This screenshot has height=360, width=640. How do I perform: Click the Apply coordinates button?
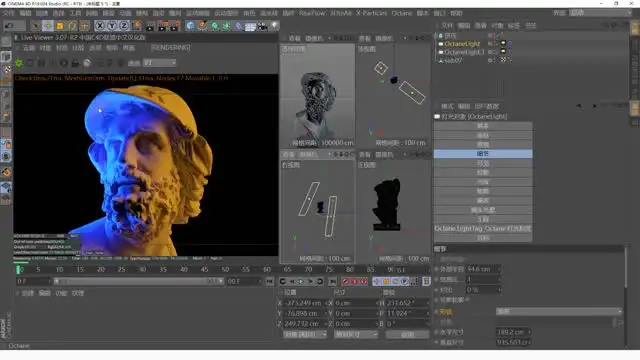[407, 334]
